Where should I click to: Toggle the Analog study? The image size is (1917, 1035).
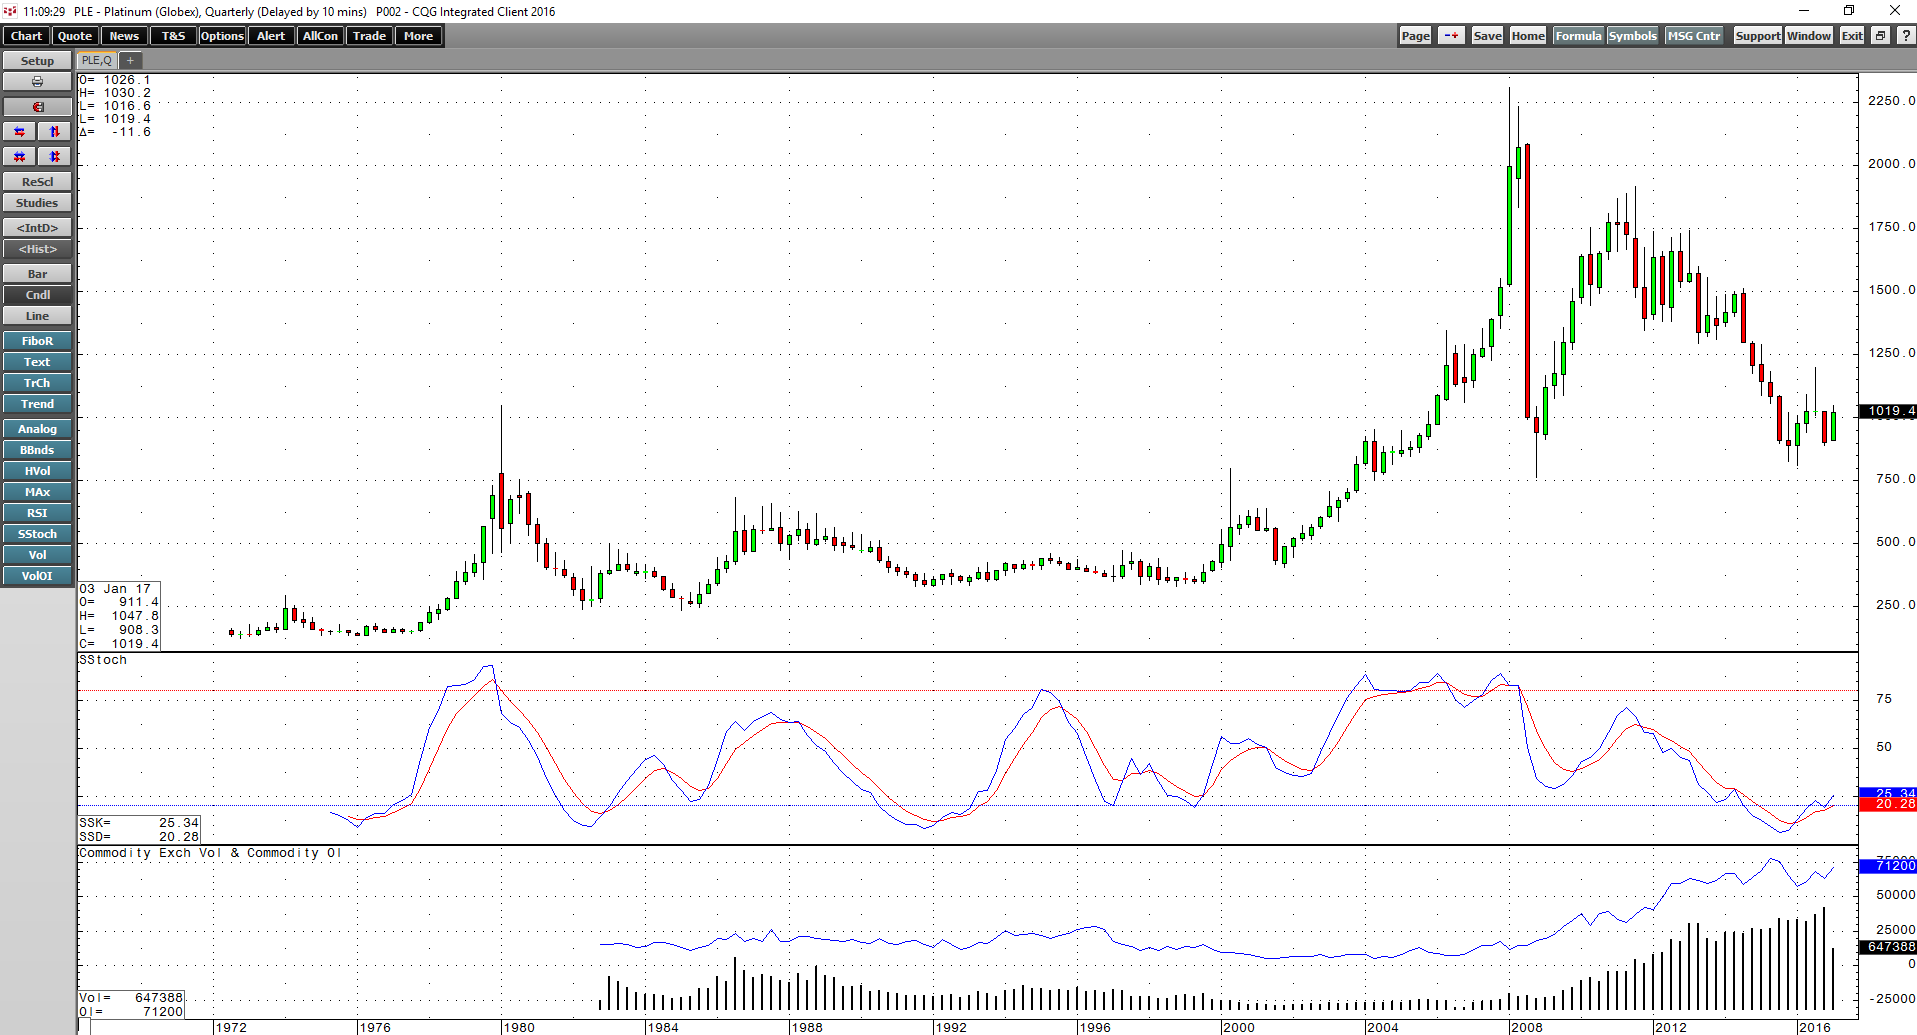tap(37, 429)
